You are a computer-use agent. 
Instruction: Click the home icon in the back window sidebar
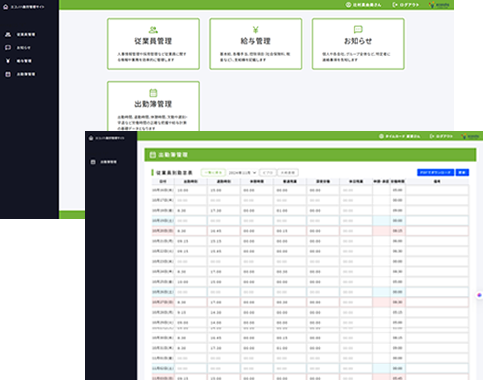click(6, 7)
